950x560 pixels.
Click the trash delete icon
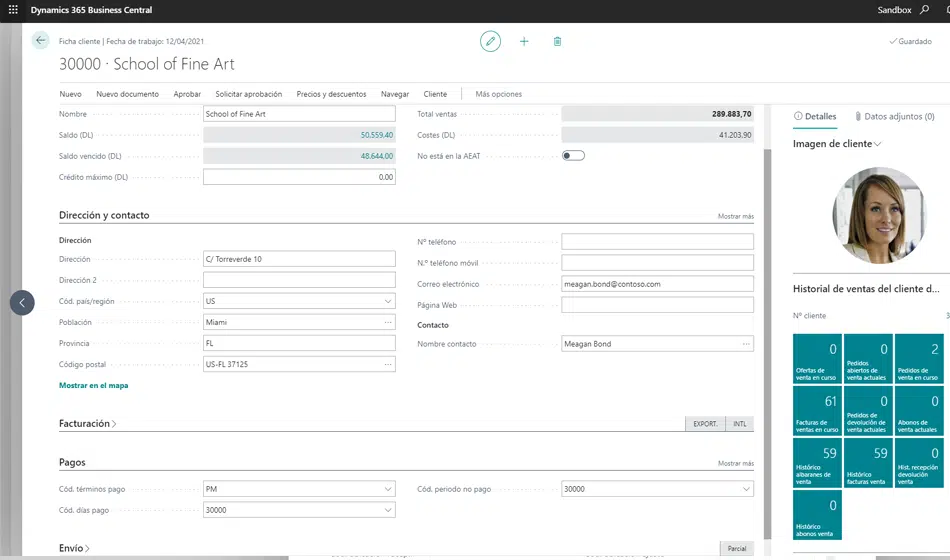click(x=558, y=41)
